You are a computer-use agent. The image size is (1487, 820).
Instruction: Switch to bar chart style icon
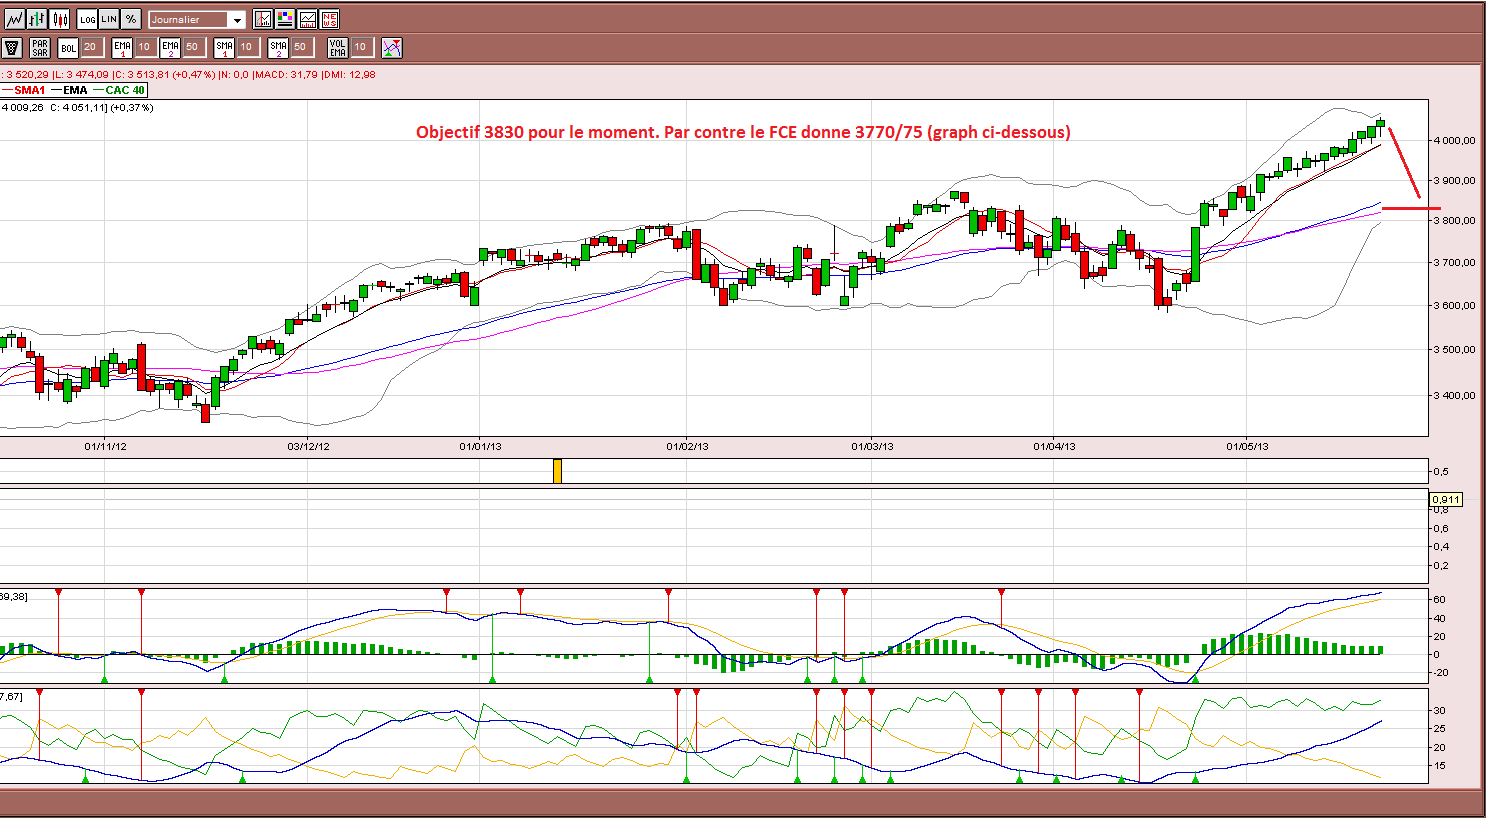pyautogui.click(x=37, y=19)
